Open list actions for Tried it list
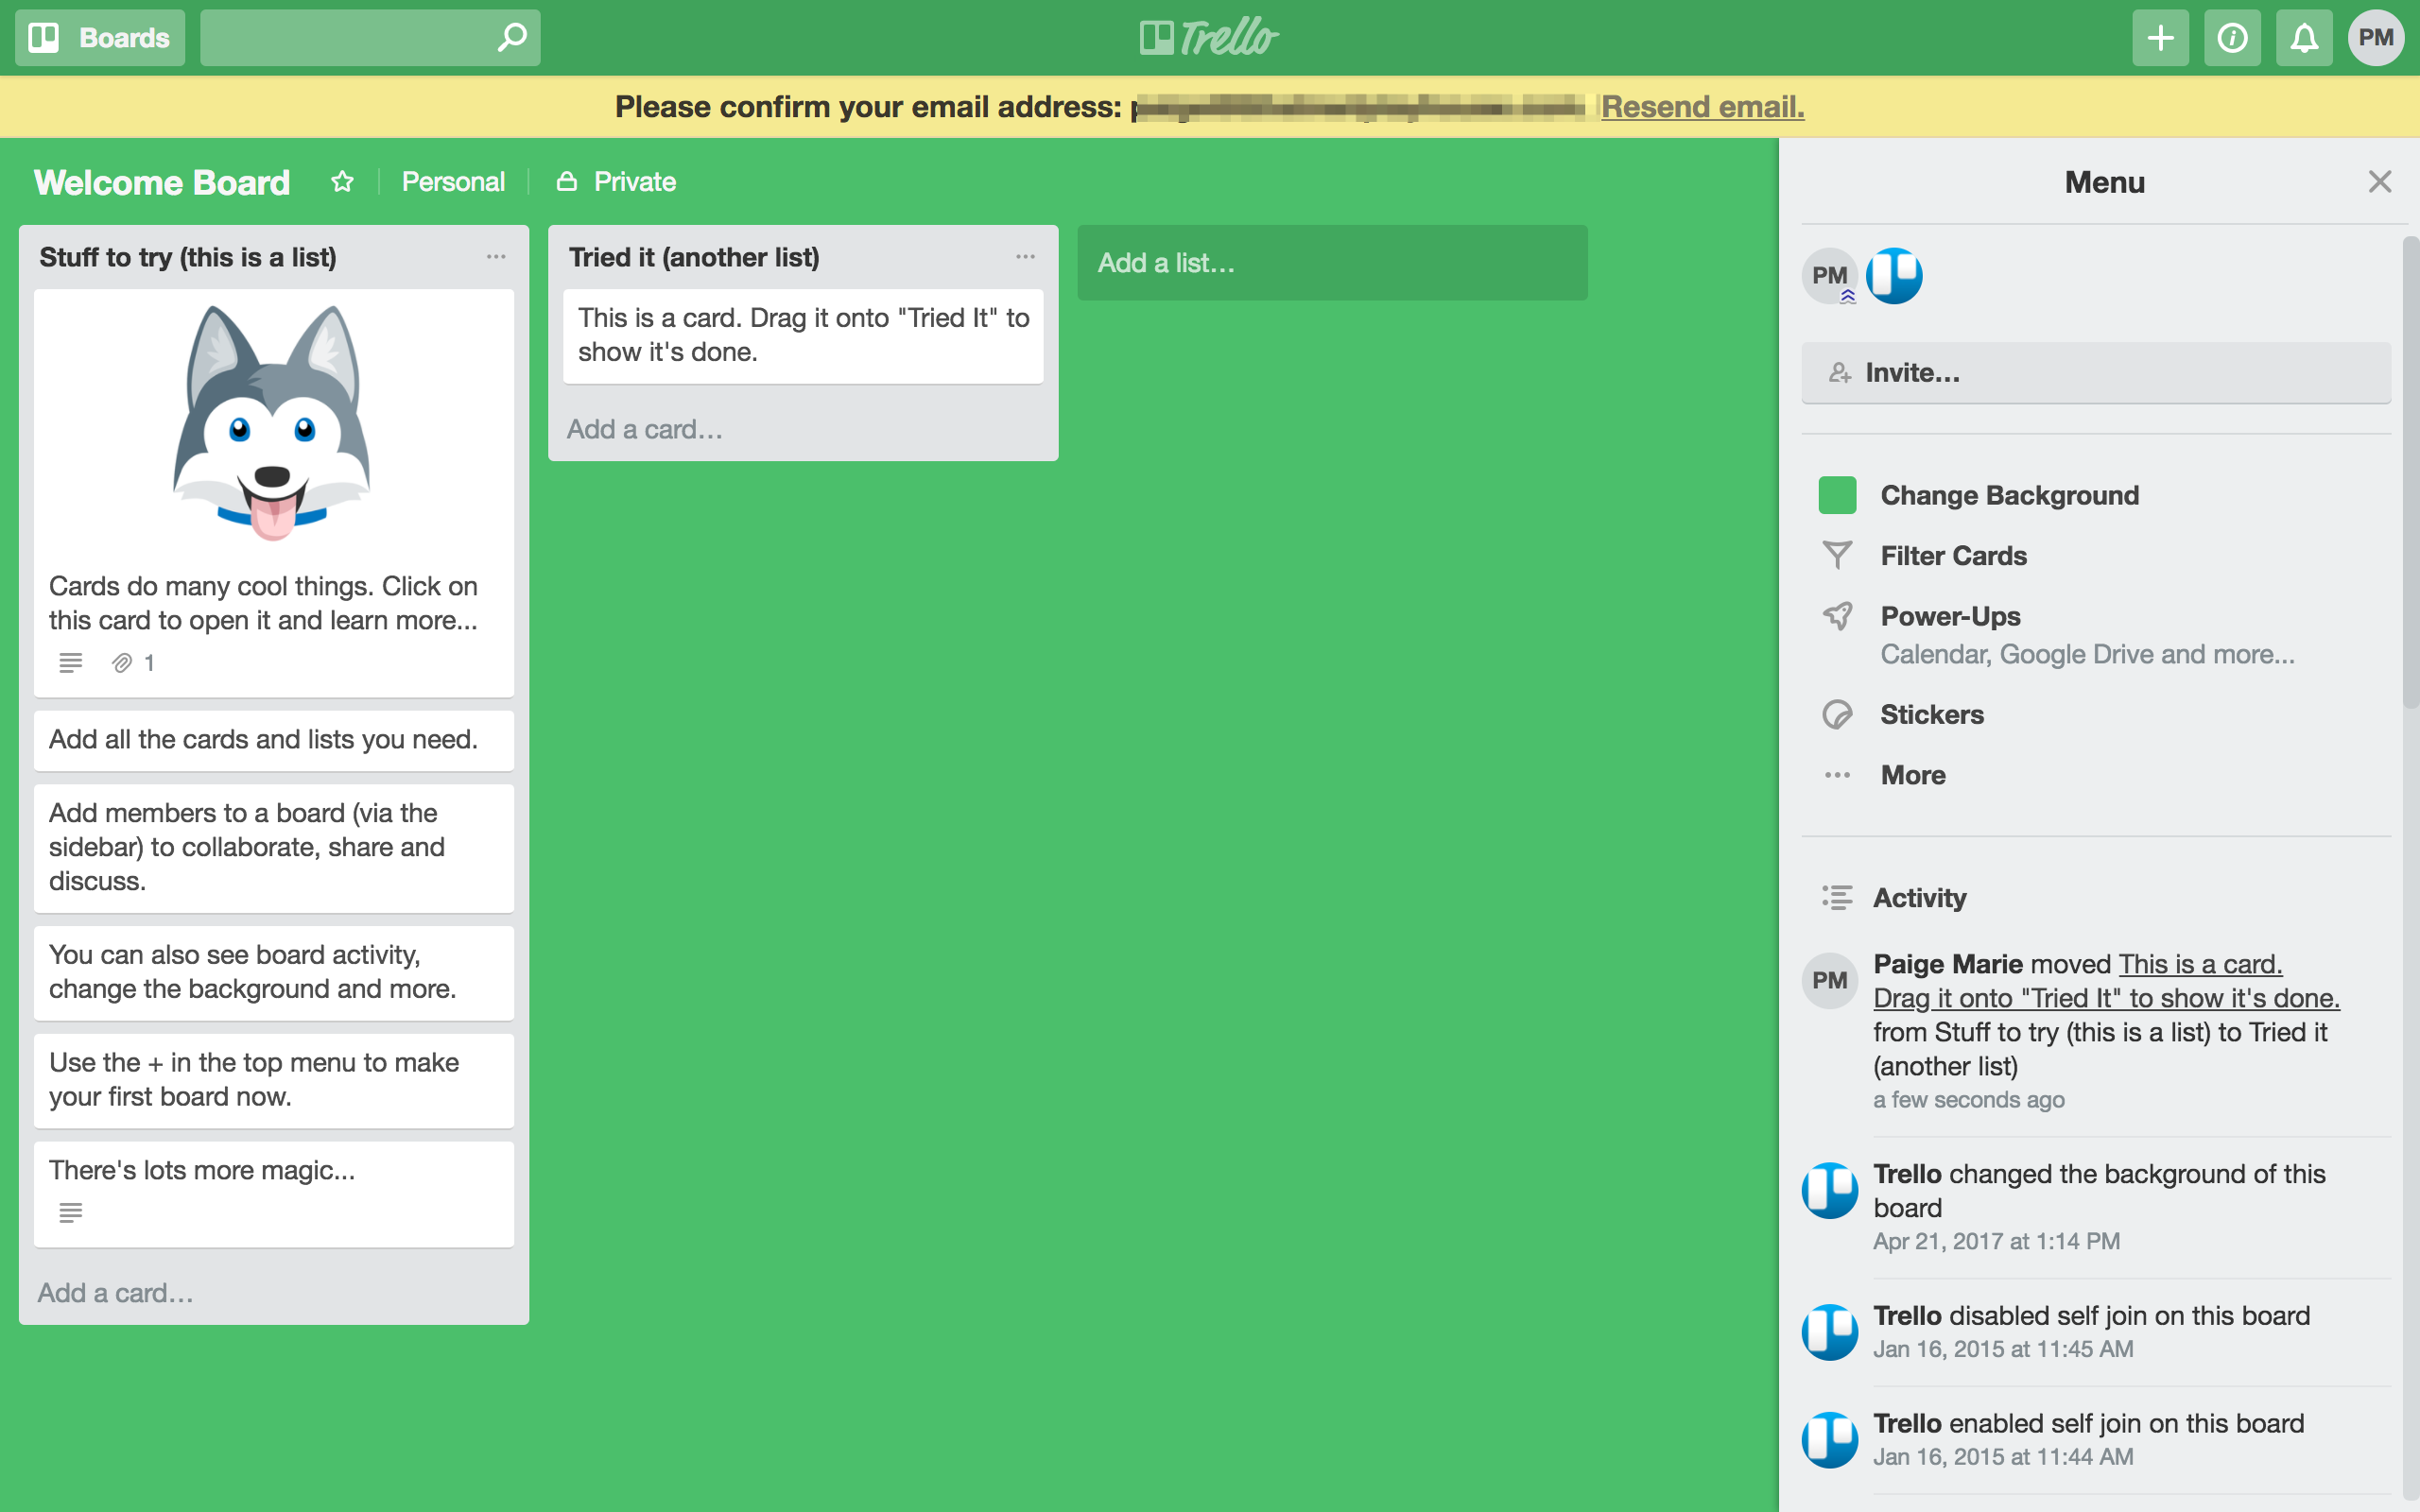 coord(1025,257)
